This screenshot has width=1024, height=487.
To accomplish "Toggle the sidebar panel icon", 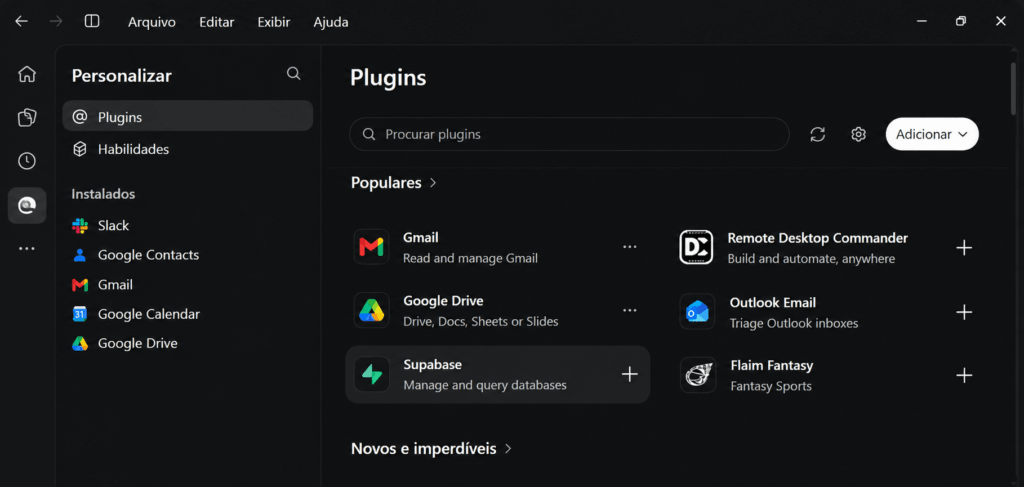I will click(x=92, y=22).
